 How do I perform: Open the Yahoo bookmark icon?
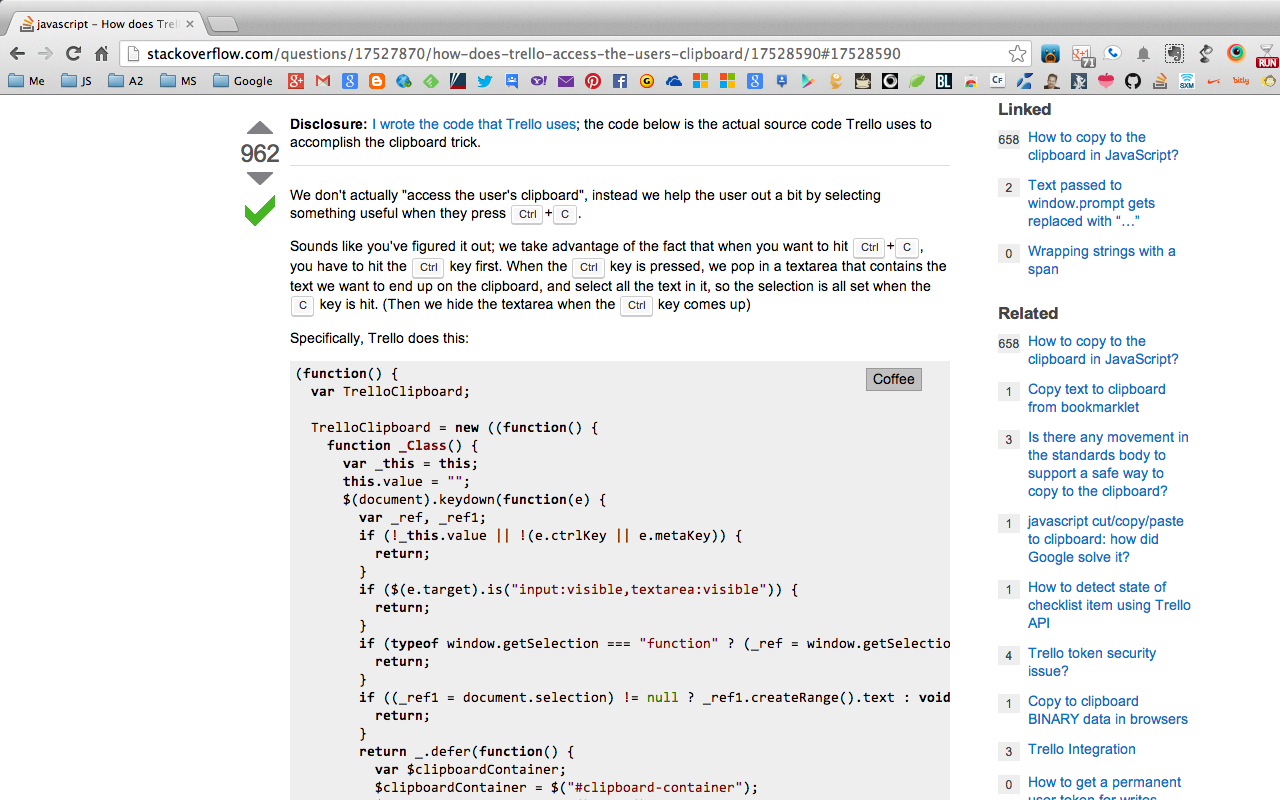[539, 81]
